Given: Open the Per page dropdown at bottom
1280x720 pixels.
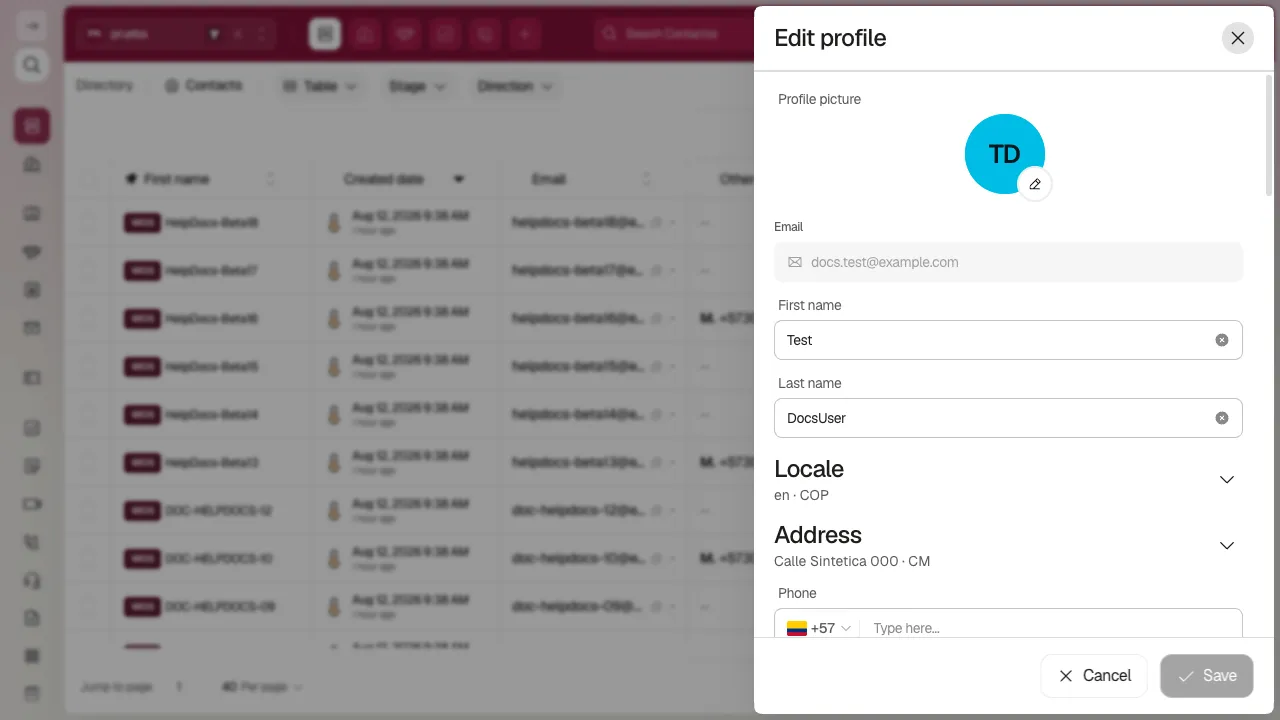Looking at the screenshot, I should pos(262,687).
